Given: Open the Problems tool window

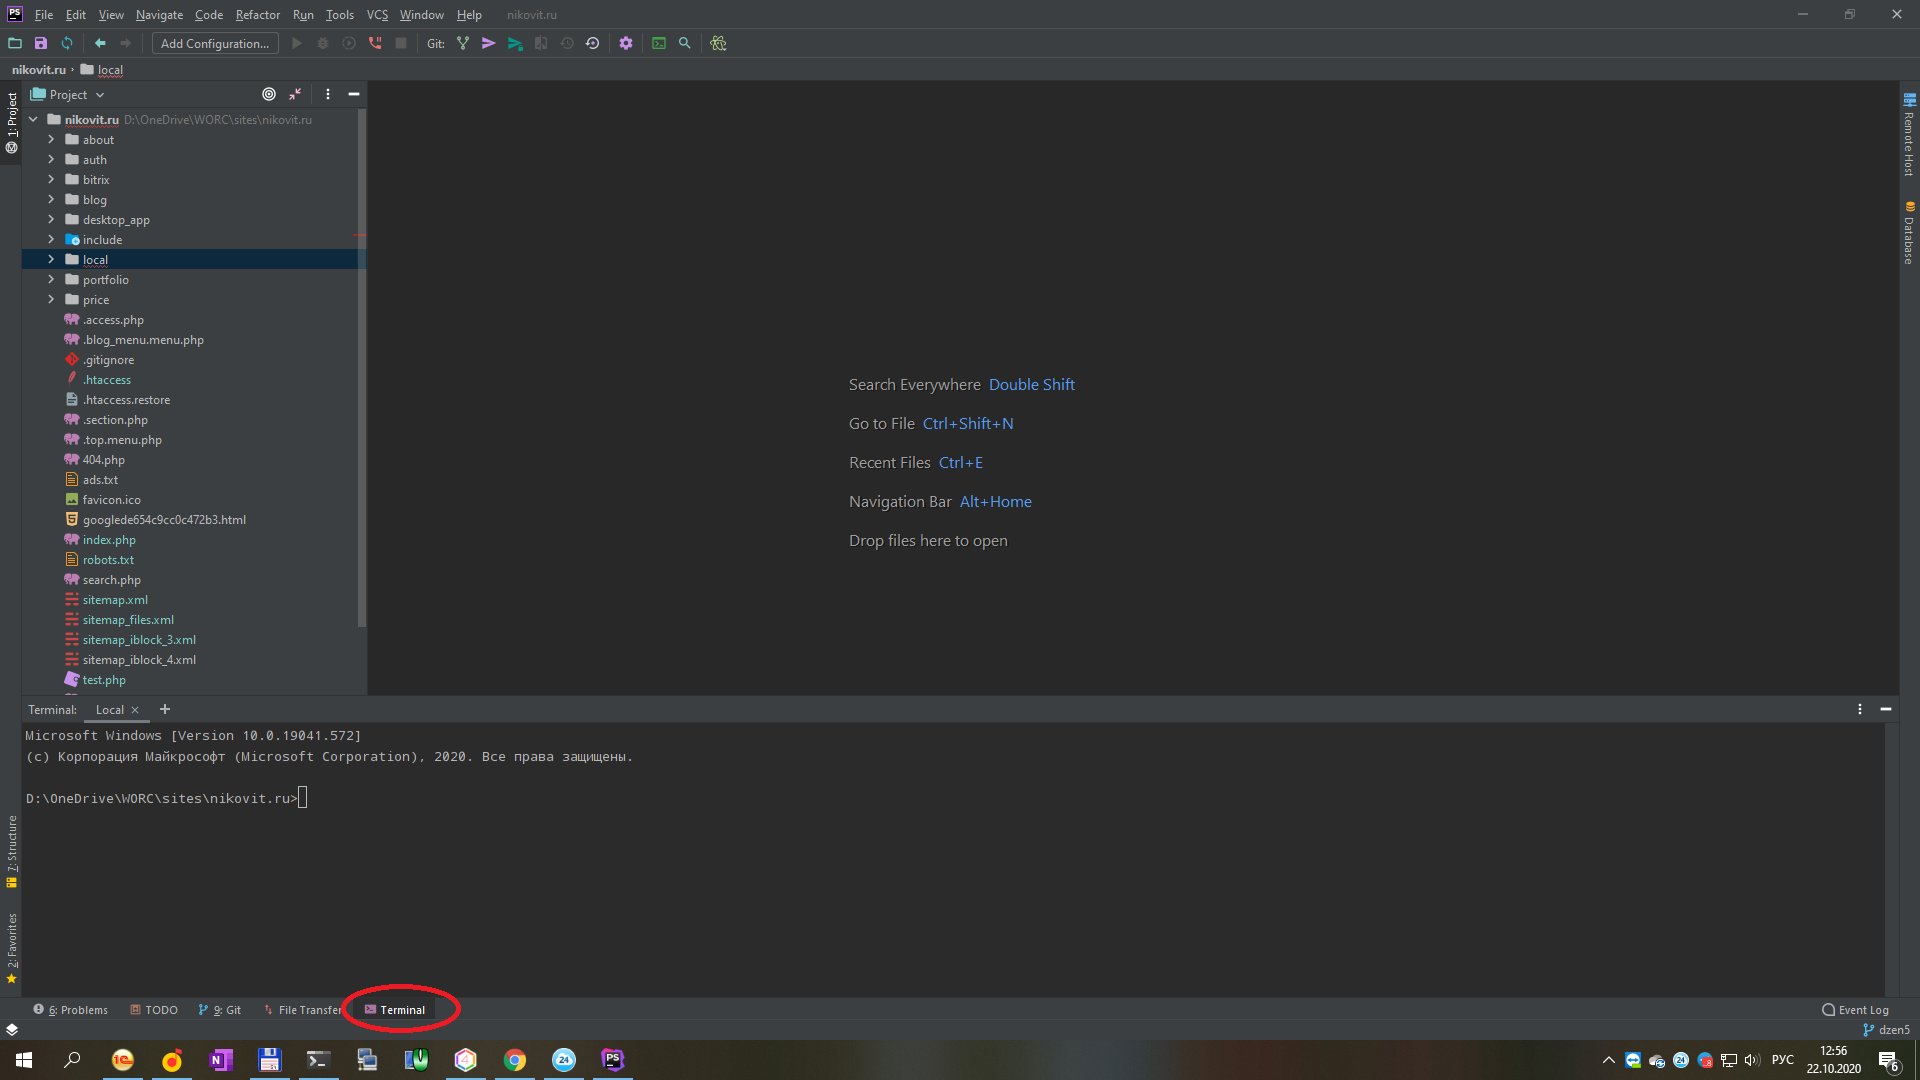Looking at the screenshot, I should tap(70, 1010).
